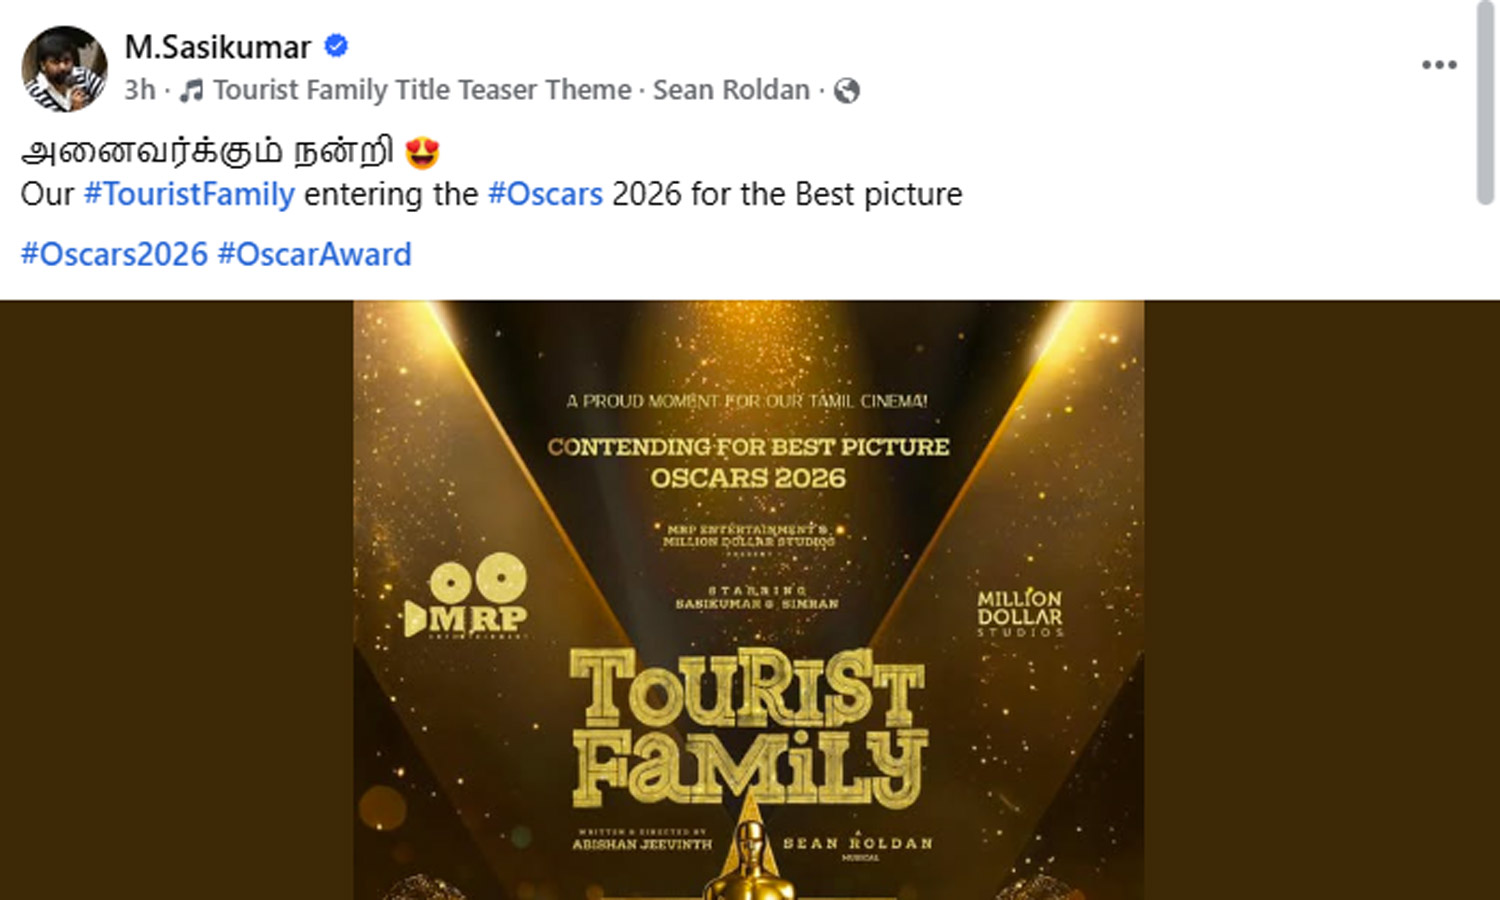Click the MRP Entertainment logo on the poster

point(466,598)
